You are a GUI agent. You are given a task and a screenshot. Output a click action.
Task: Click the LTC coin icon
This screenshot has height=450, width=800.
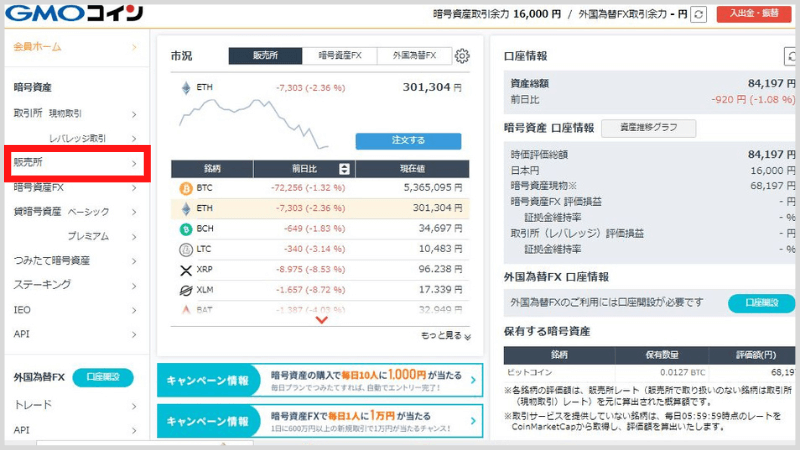186,249
